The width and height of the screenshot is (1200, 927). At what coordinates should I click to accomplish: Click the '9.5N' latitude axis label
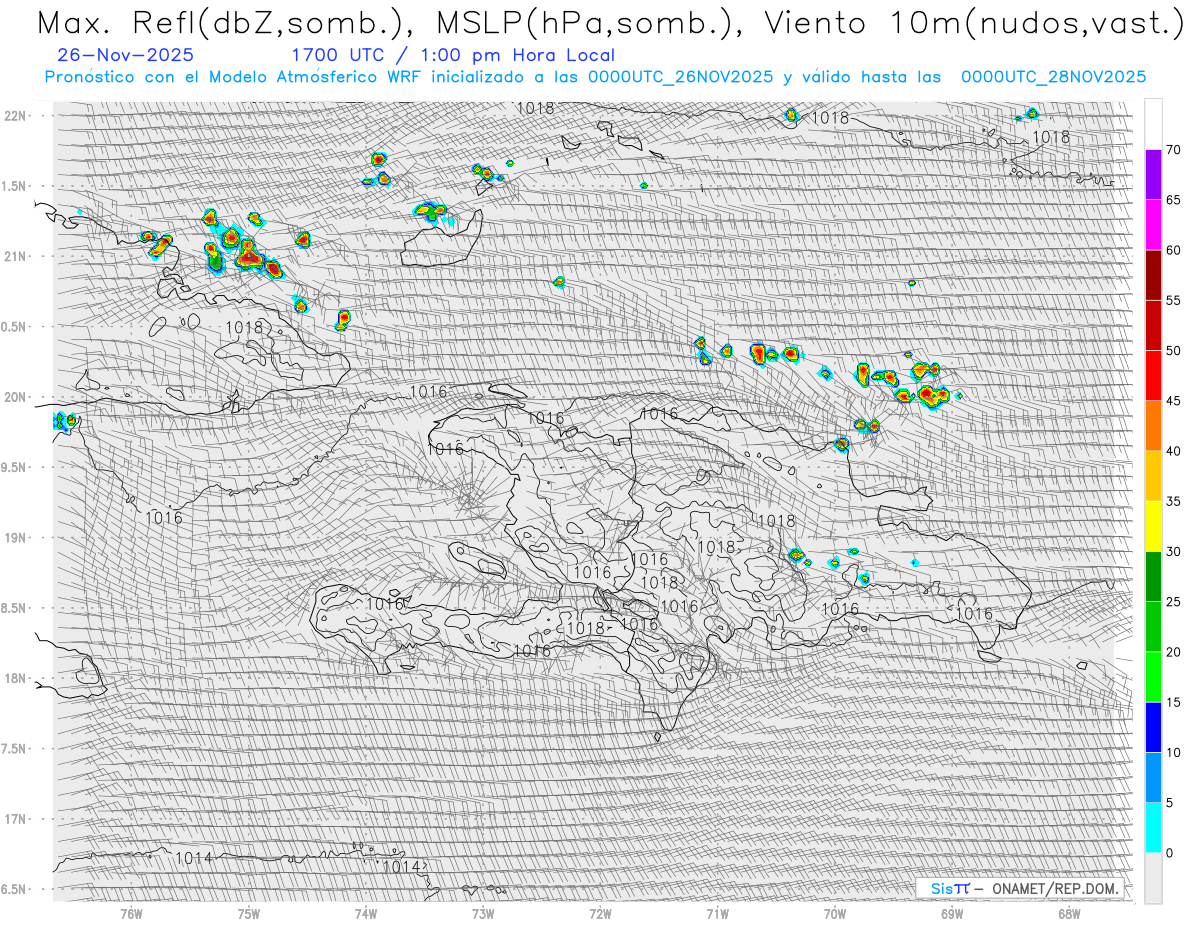click(x=15, y=467)
